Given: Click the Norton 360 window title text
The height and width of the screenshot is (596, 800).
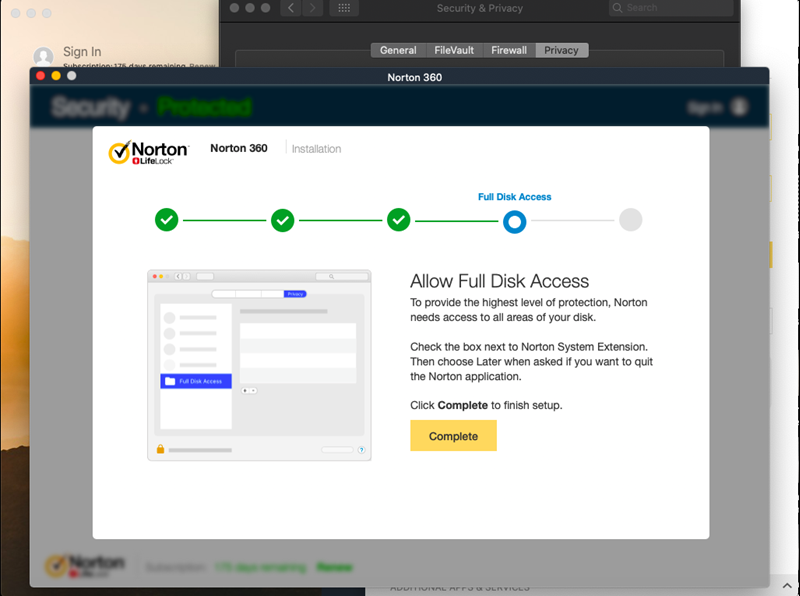Looking at the screenshot, I should pyautogui.click(x=414, y=78).
